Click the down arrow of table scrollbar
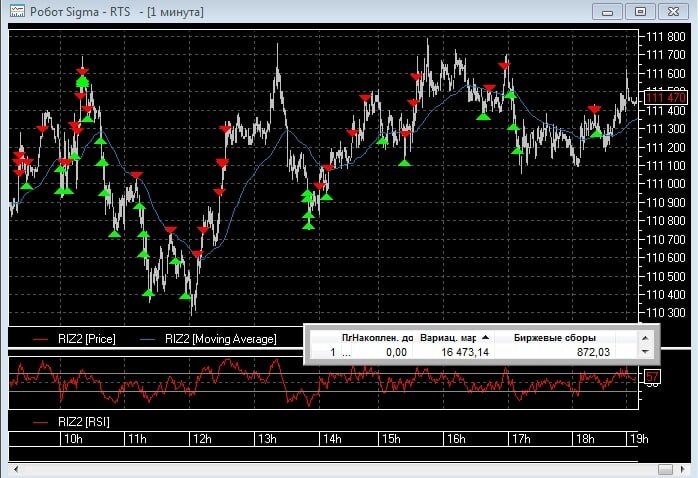This screenshot has height=478, width=698. 645,352
